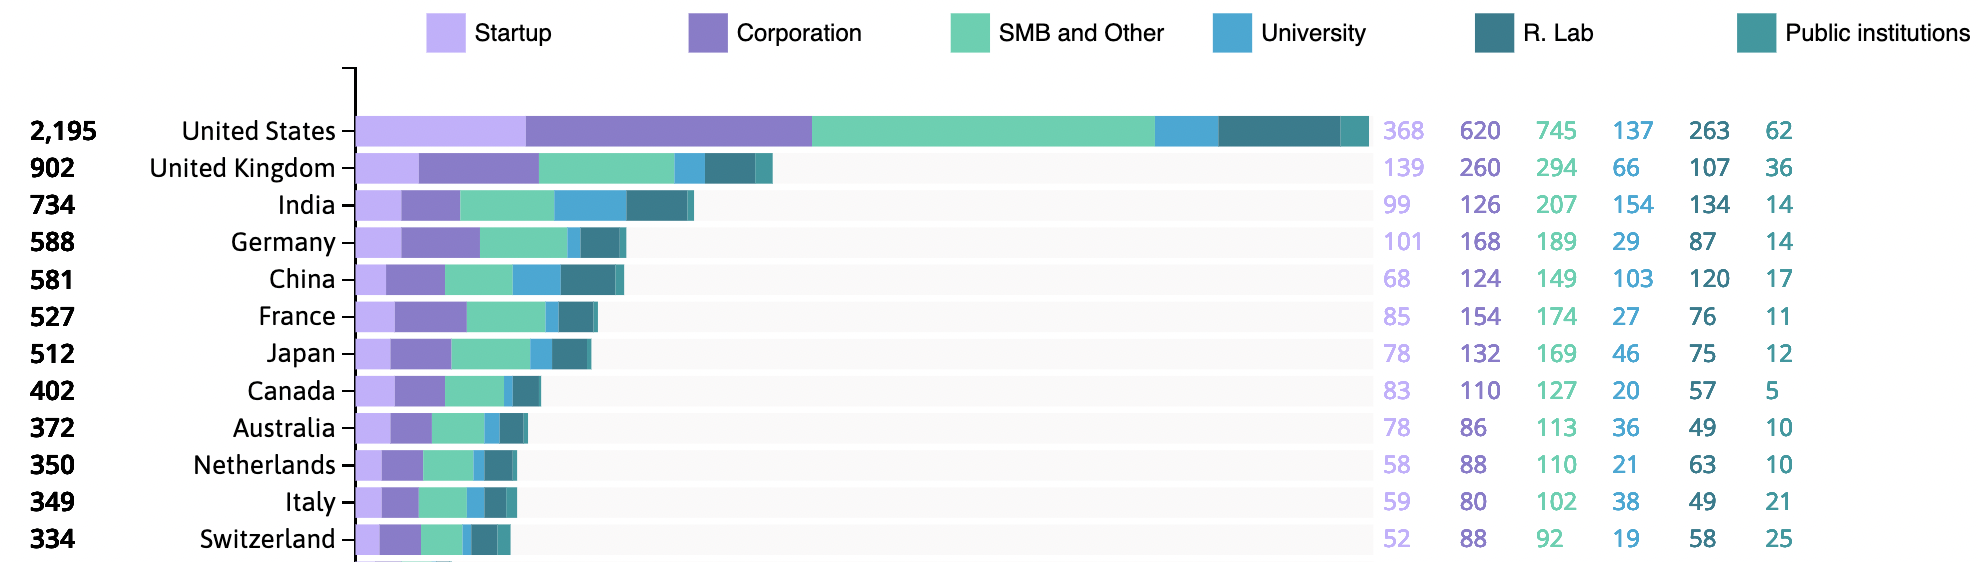Click the China University value 103

pos(1632,279)
